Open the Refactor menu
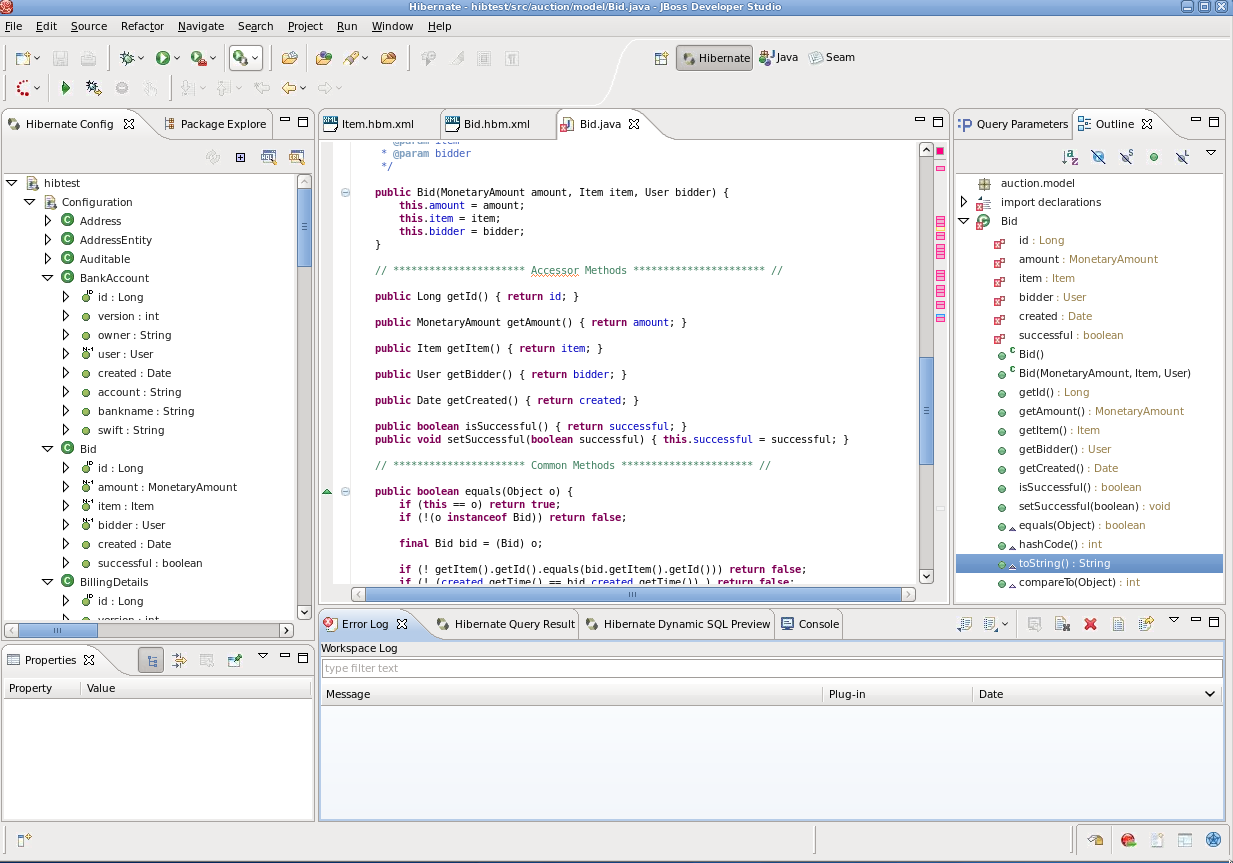The image size is (1233, 863). (142, 26)
